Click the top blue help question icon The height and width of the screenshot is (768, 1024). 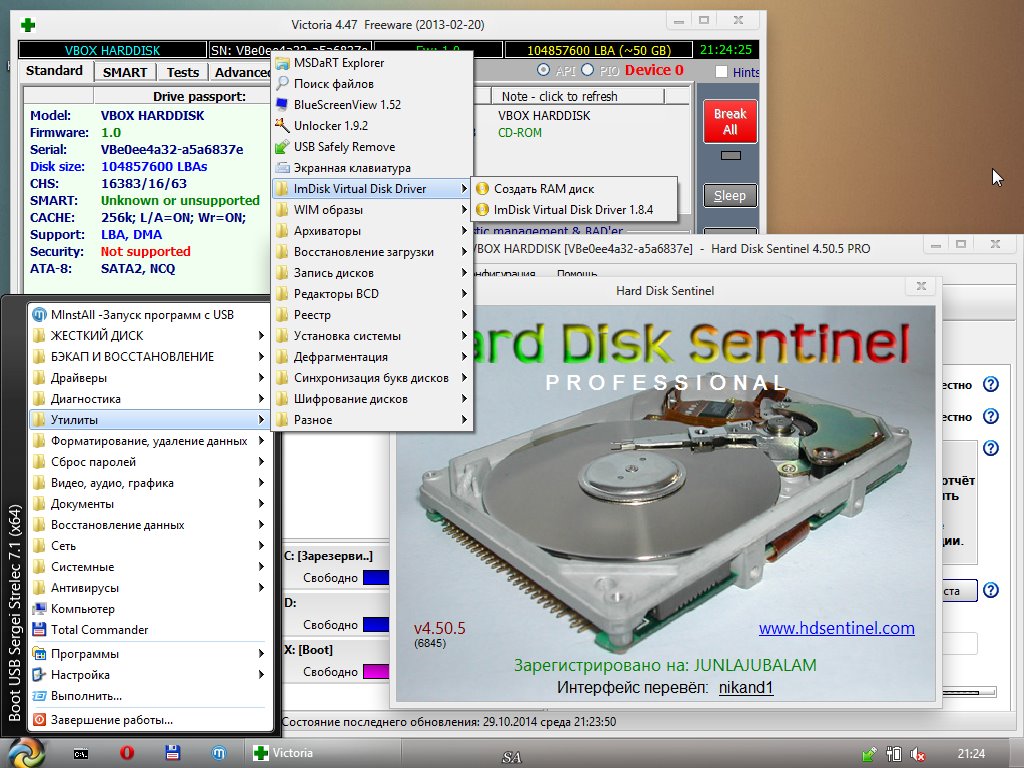coord(991,384)
